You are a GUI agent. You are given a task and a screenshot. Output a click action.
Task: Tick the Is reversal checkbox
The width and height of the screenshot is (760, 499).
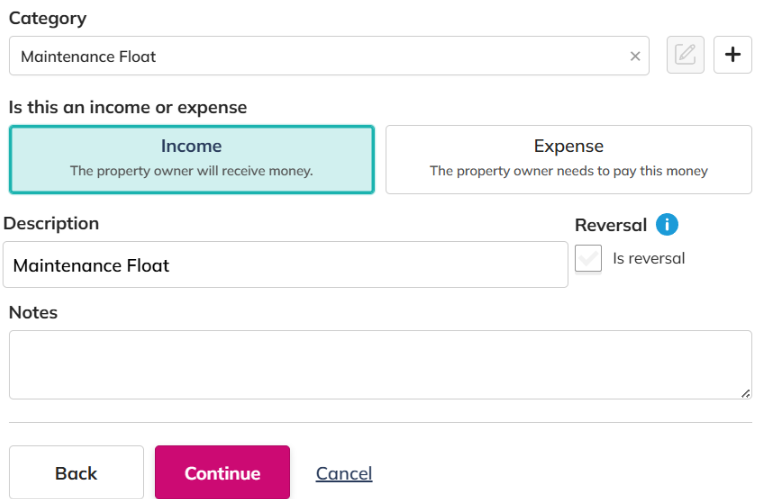click(x=588, y=258)
